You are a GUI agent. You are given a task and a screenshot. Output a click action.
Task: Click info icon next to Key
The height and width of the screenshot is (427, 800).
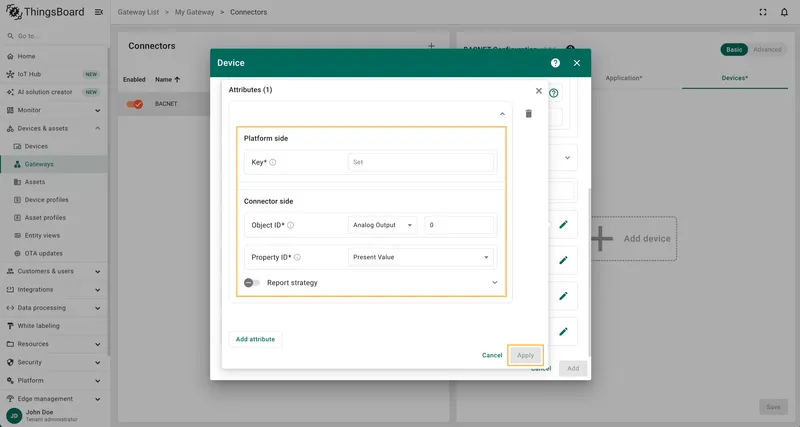click(x=273, y=162)
